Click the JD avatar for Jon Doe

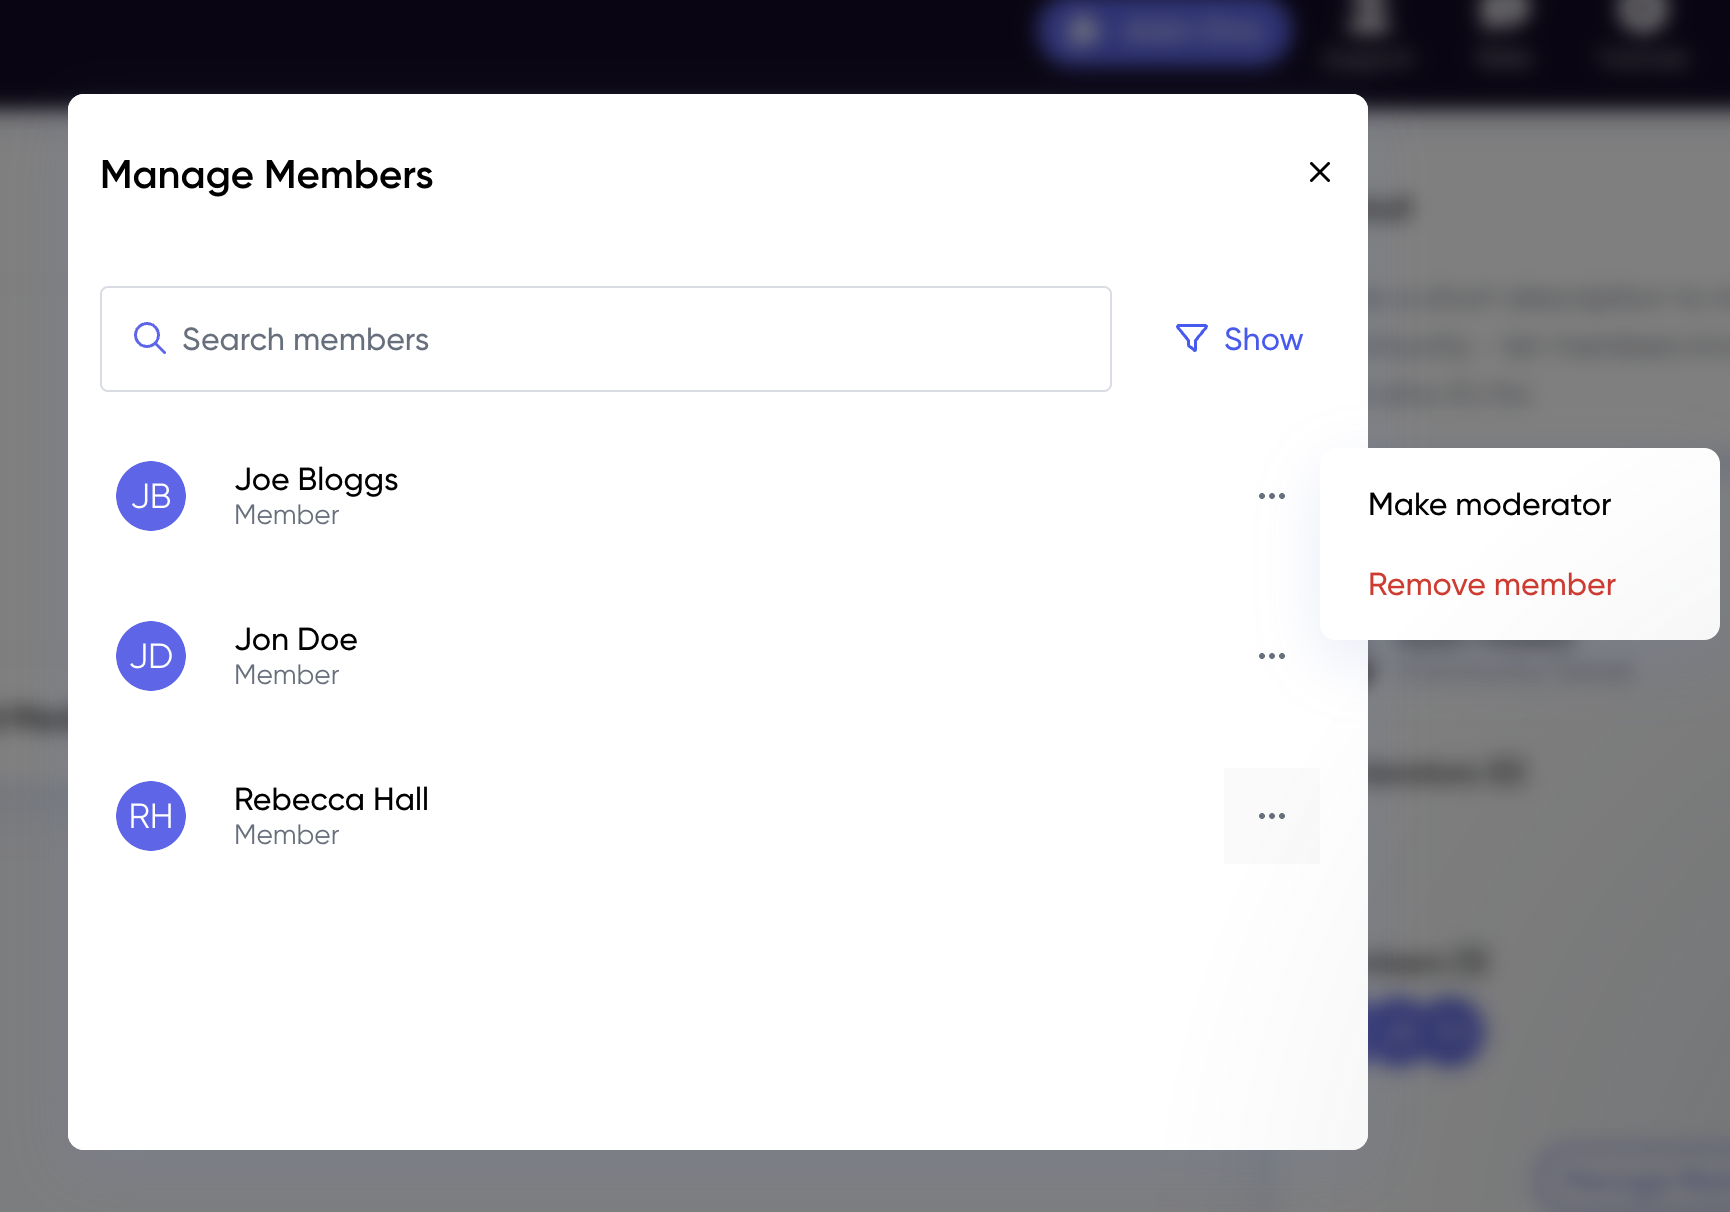[151, 656]
